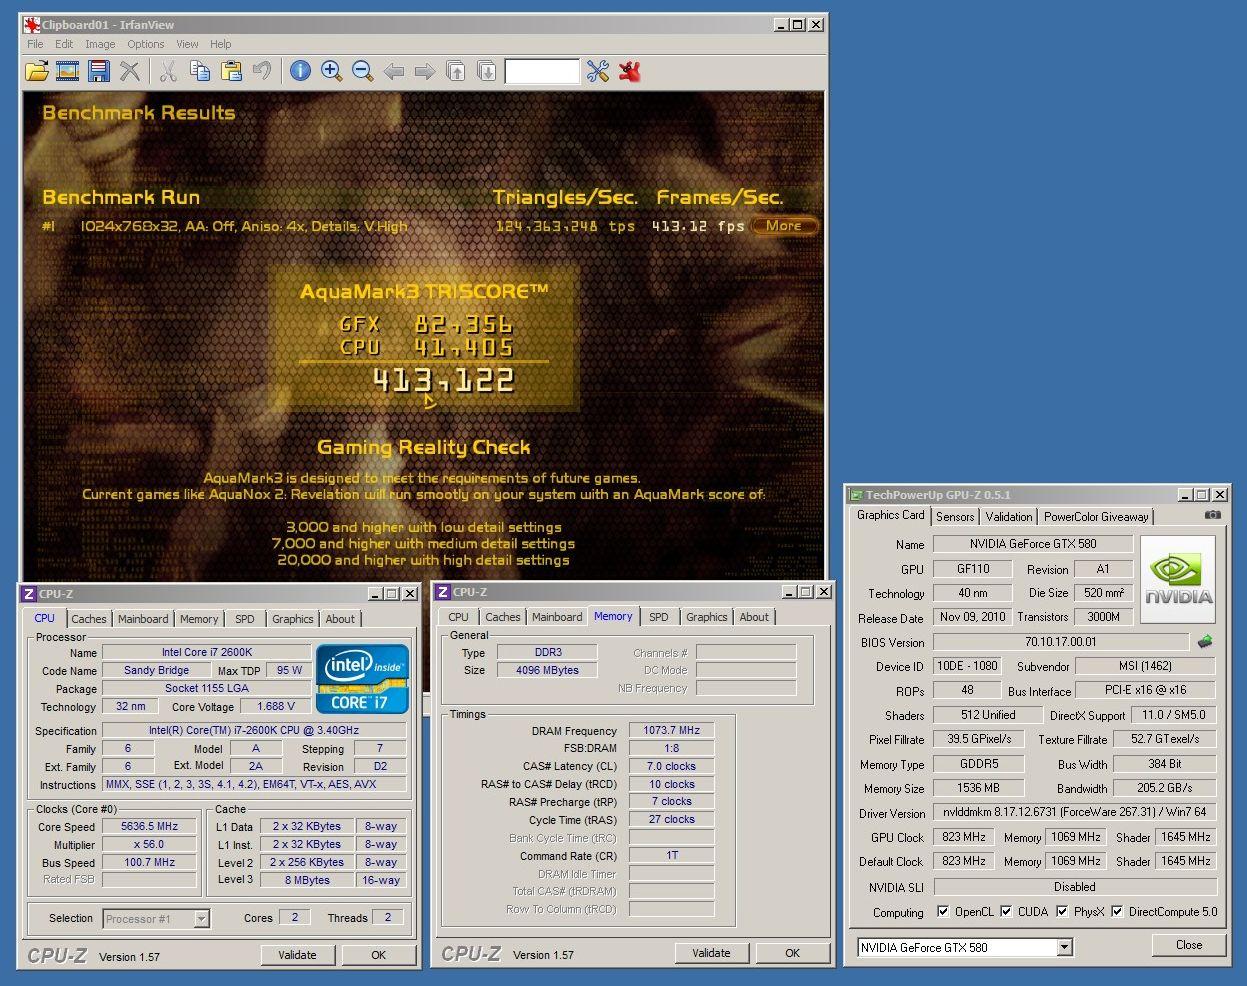Click the CAS# Latency 7.0 clocks value

tap(671, 767)
